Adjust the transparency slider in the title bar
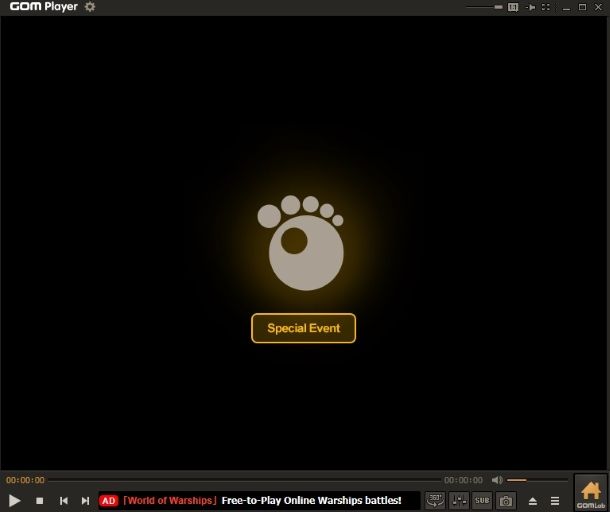The height and width of the screenshot is (512, 610). 484,7
